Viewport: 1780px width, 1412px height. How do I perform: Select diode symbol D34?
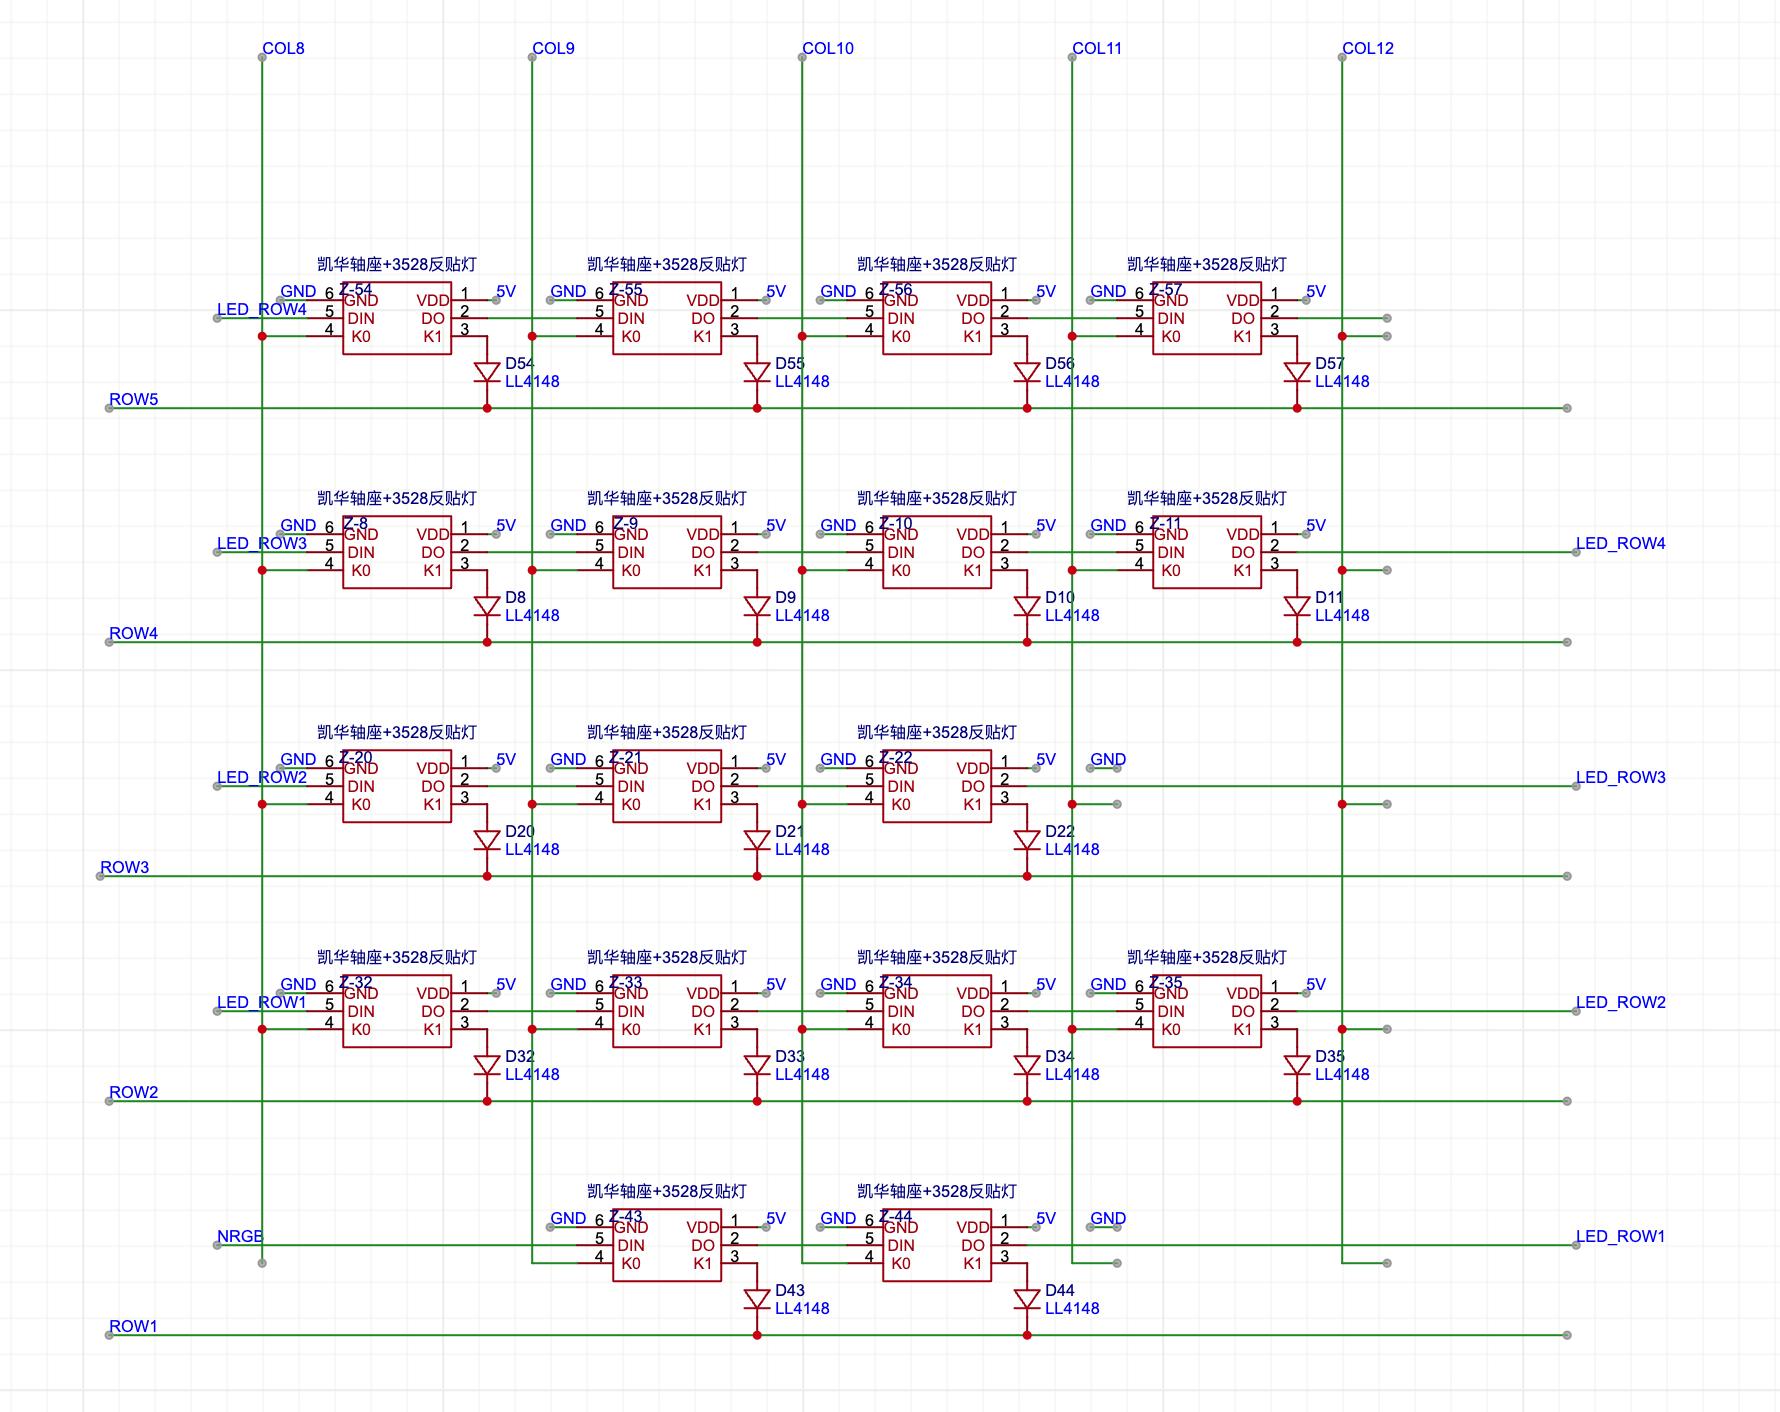pos(1027,1065)
